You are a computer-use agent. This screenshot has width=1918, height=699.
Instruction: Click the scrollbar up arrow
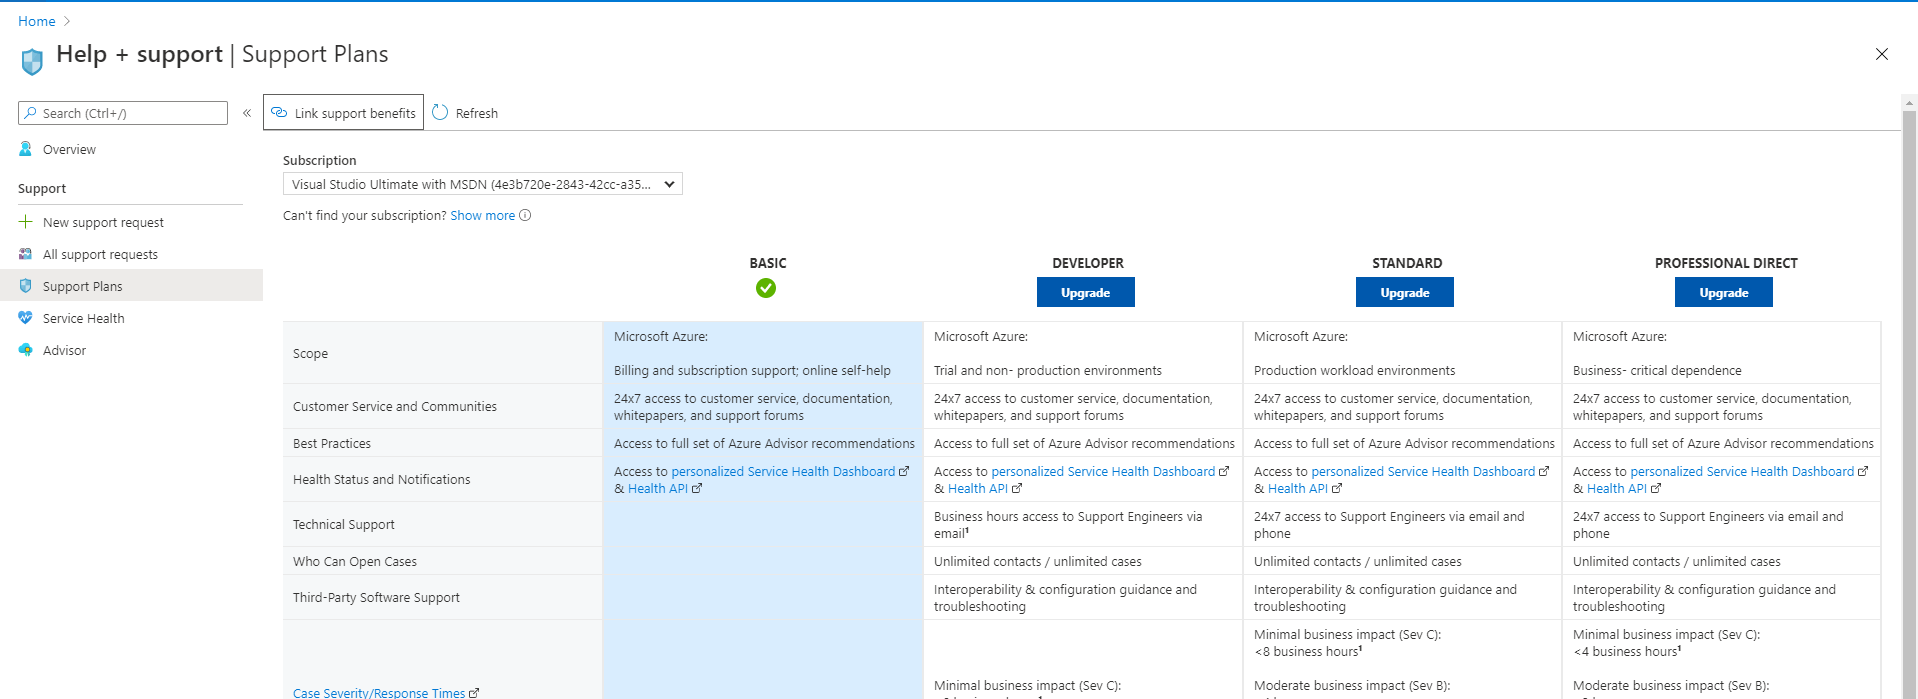(1909, 102)
